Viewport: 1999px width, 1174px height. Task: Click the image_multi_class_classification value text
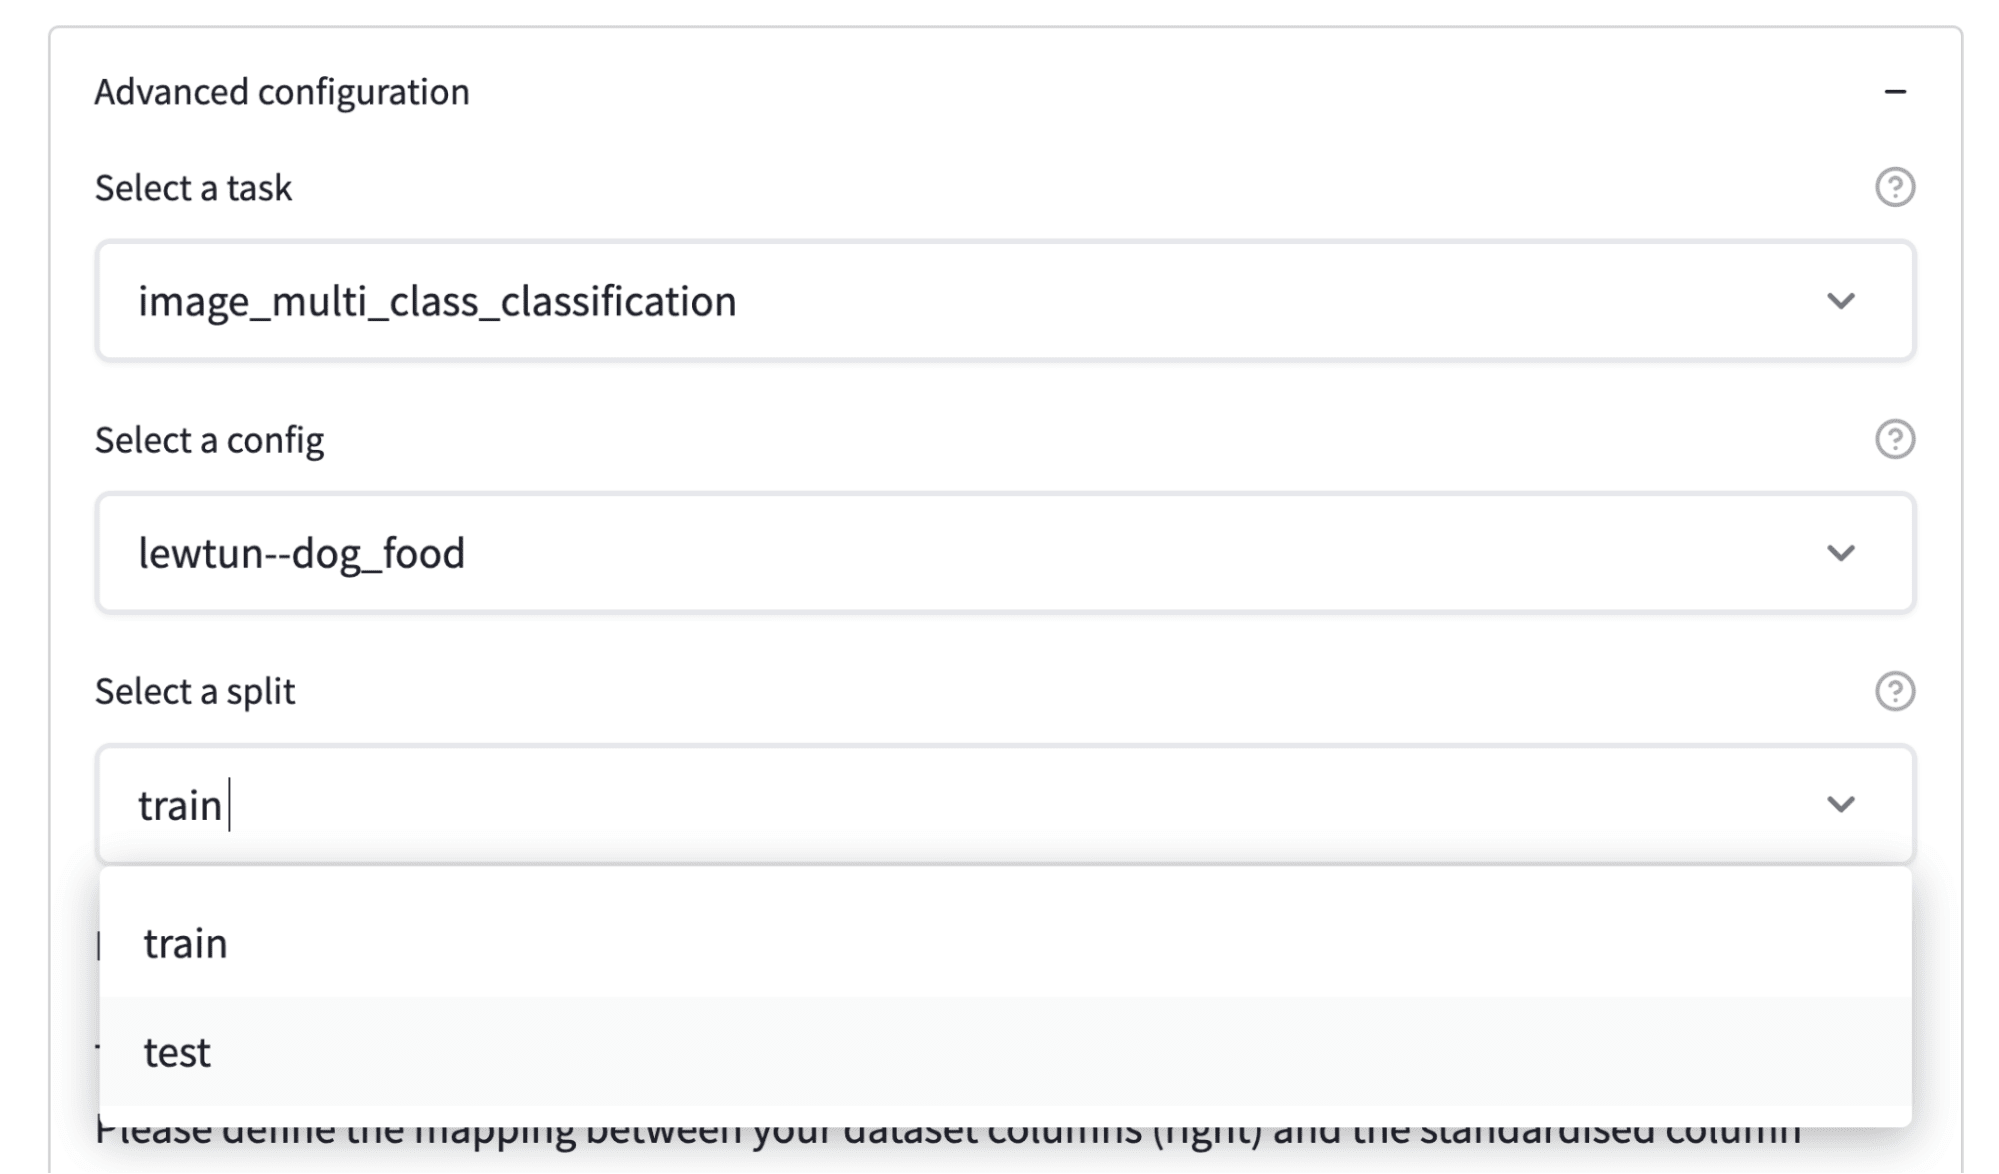coord(437,301)
